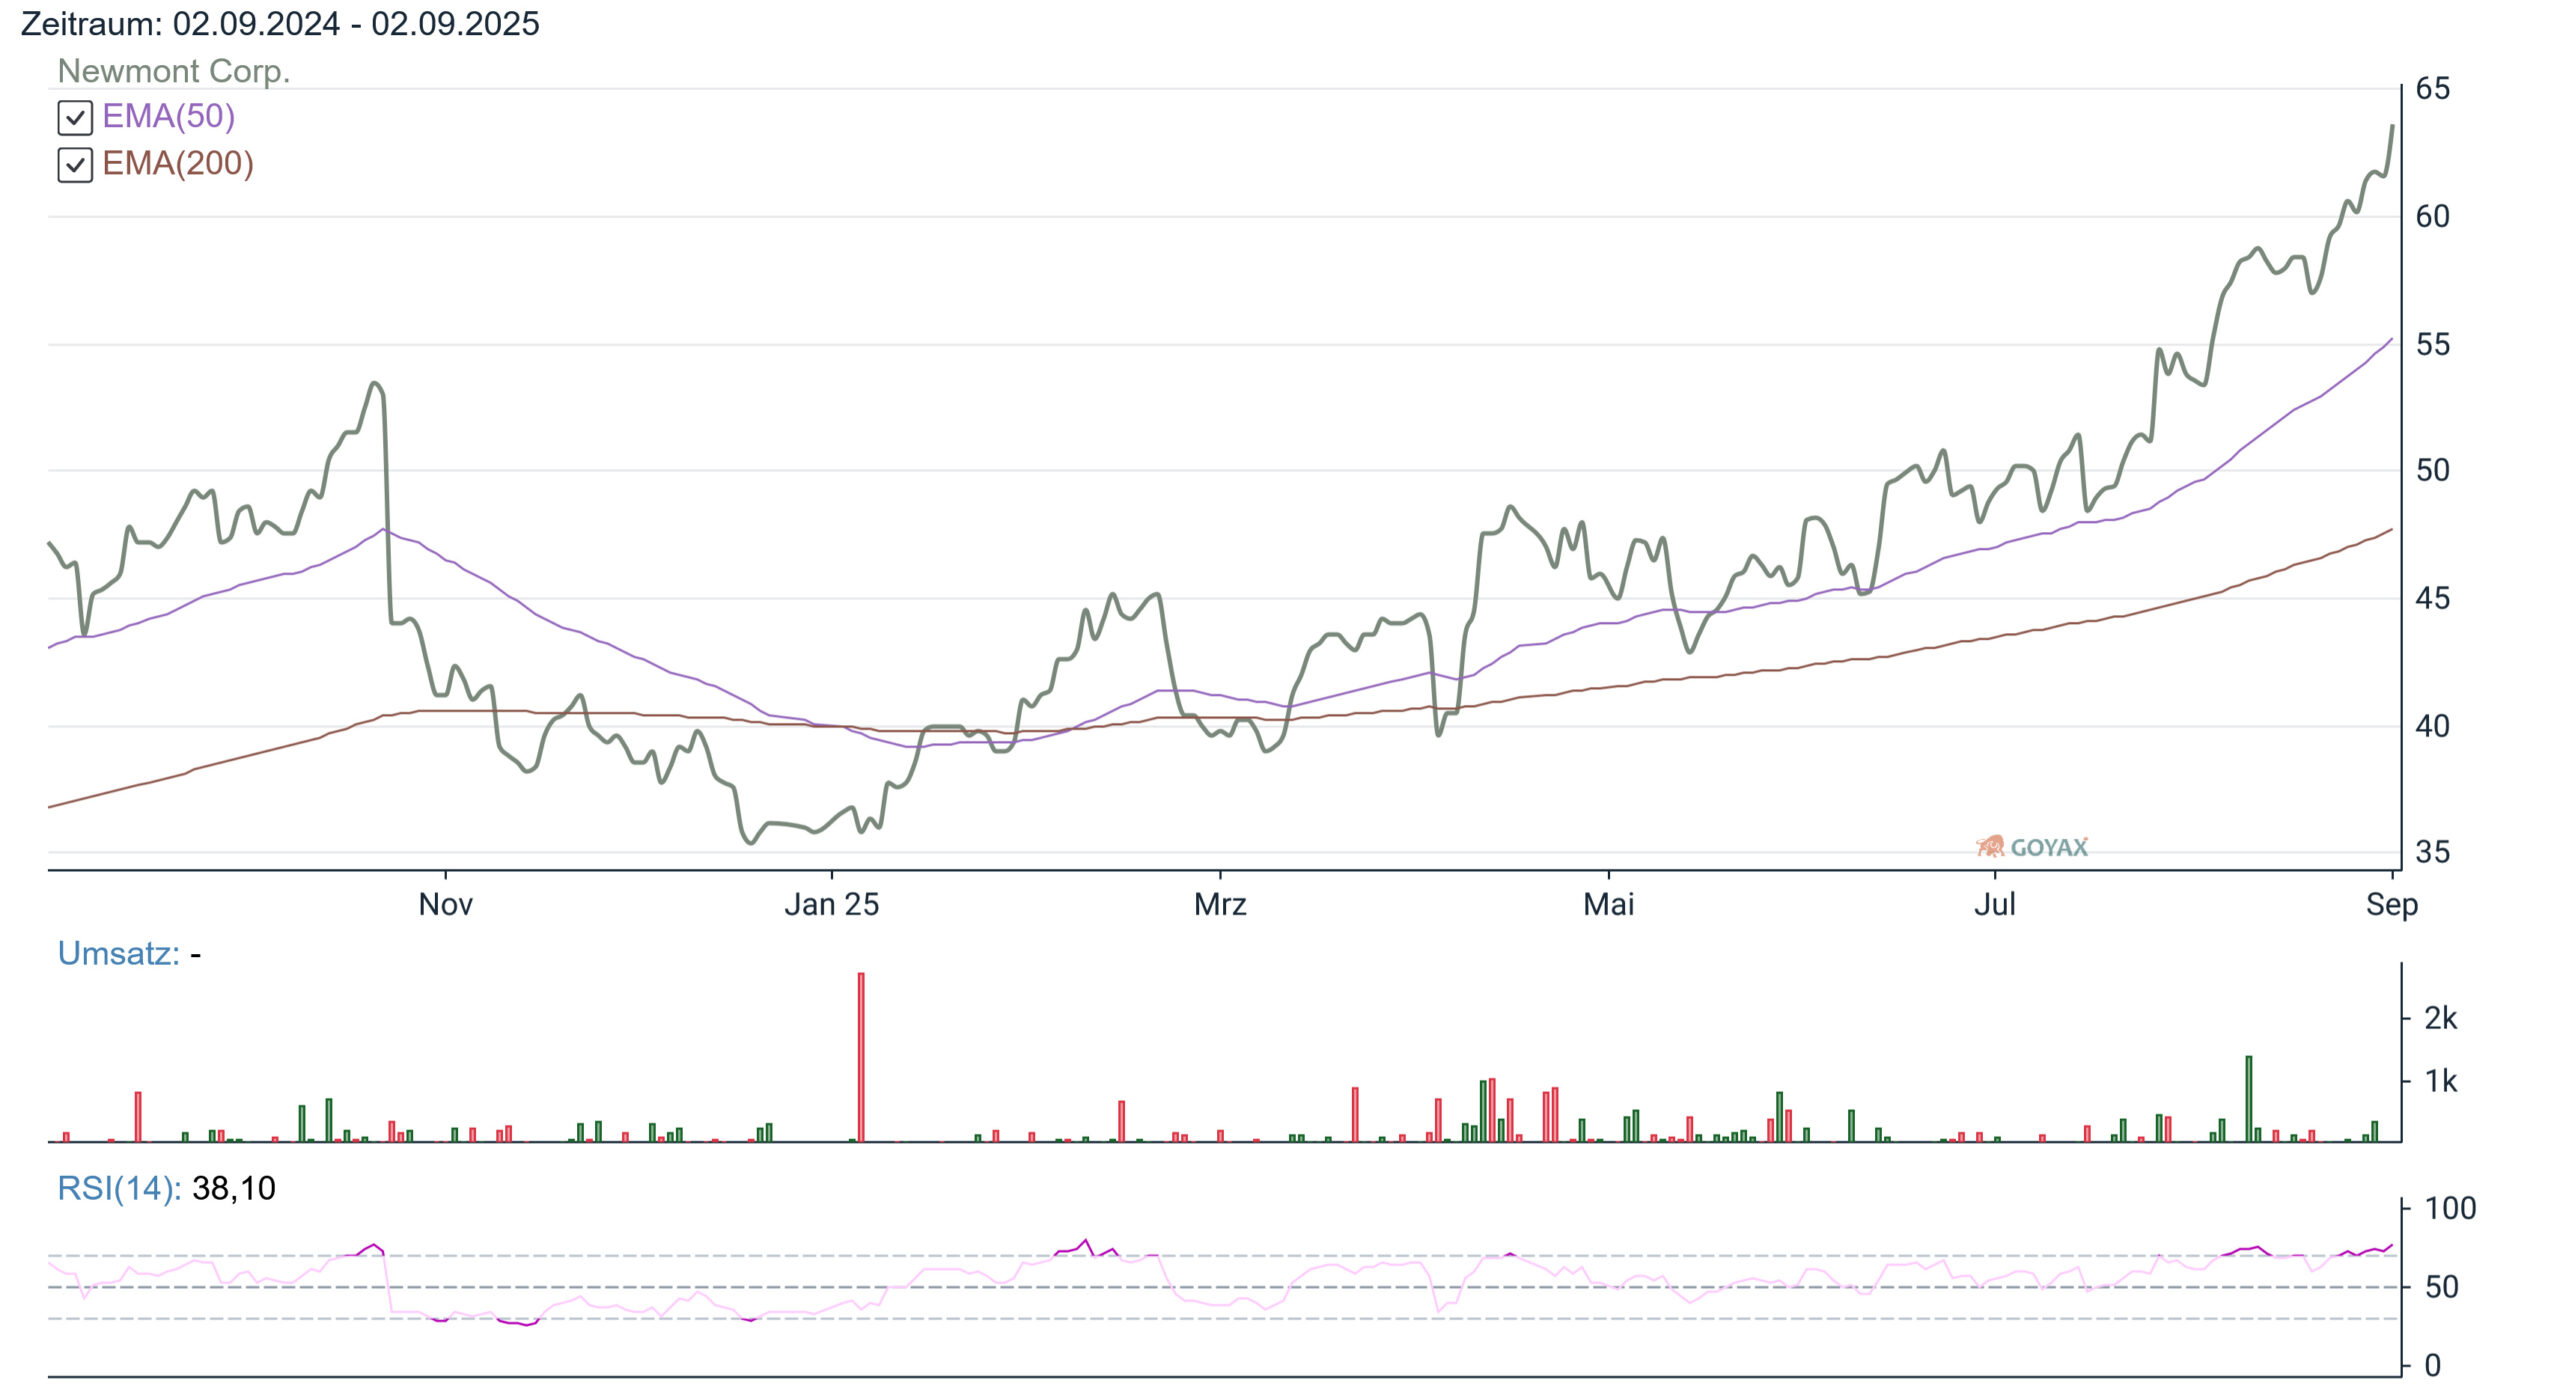Uncheck the EMA(200) checkbox
This screenshot has width=2560, height=1386.
coord(75,165)
